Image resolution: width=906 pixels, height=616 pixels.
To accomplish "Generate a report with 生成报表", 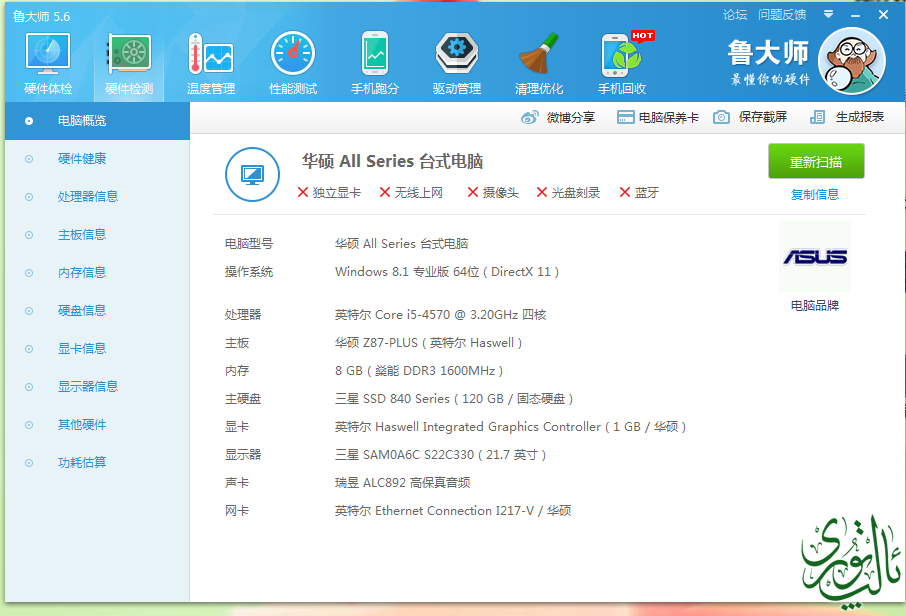I will tap(847, 117).
